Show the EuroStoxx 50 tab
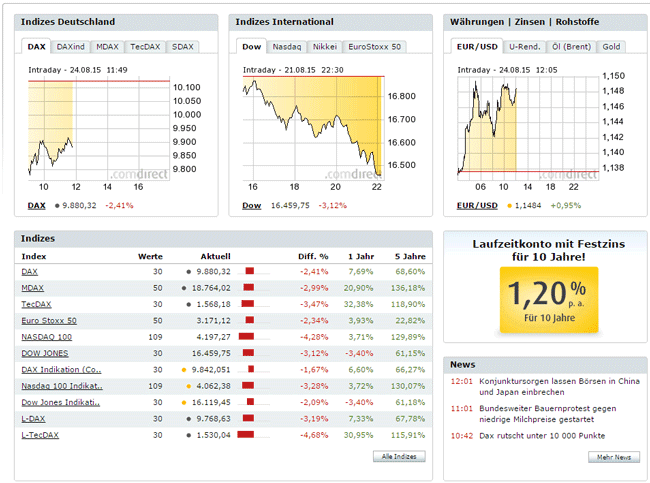 (375, 47)
